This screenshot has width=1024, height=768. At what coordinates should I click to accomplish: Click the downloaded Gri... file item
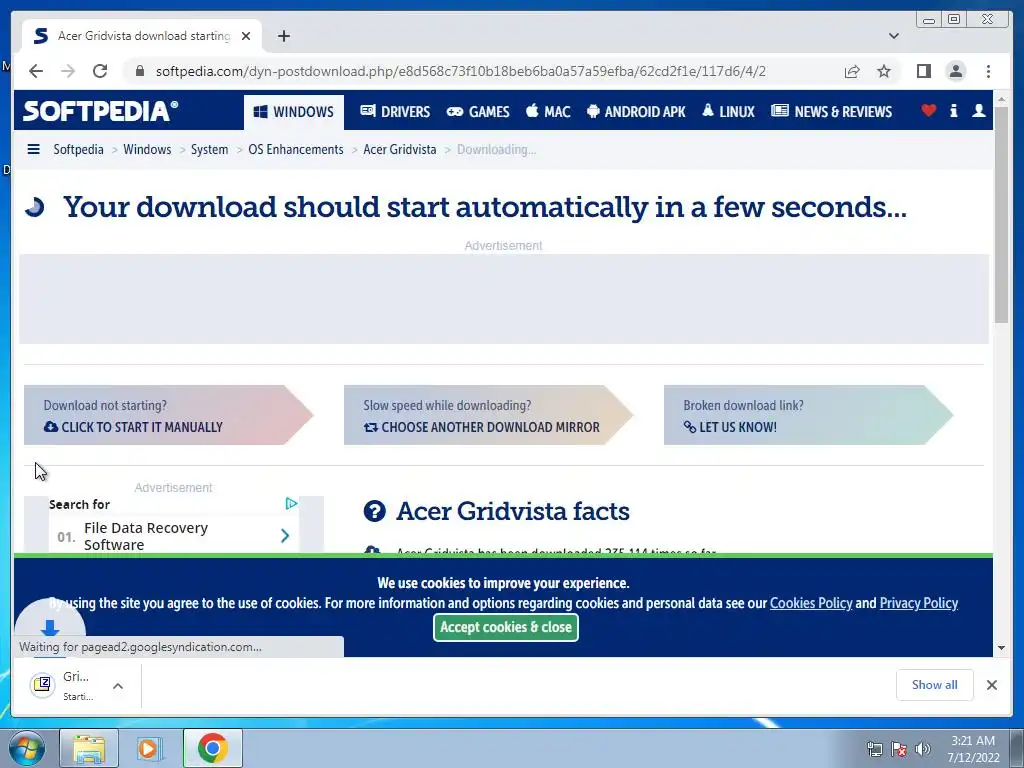tap(63, 685)
